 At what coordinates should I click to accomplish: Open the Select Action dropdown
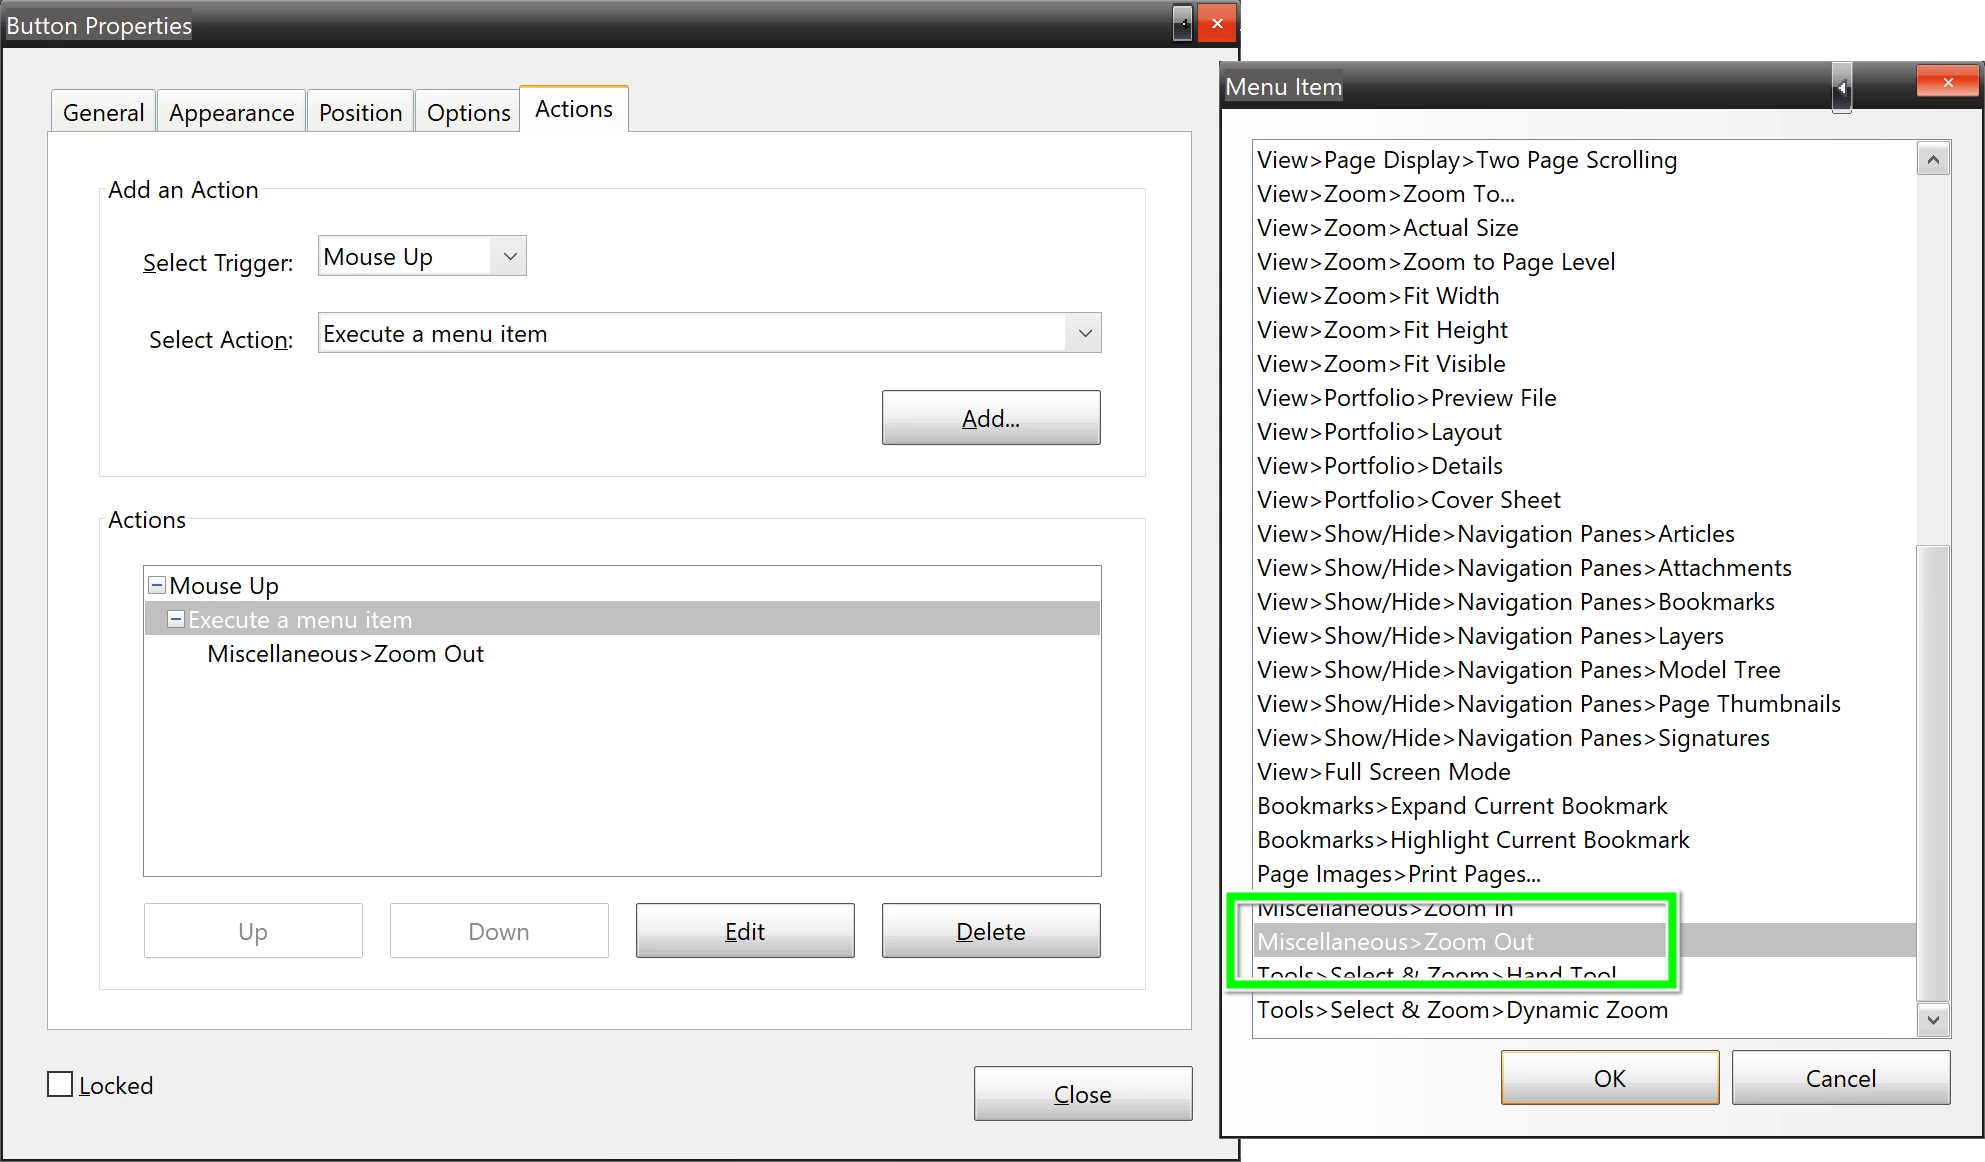1084,333
